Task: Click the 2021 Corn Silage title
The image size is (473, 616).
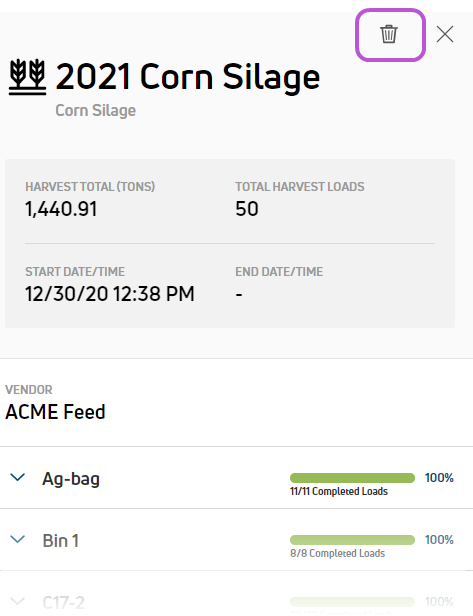Action: [188, 77]
